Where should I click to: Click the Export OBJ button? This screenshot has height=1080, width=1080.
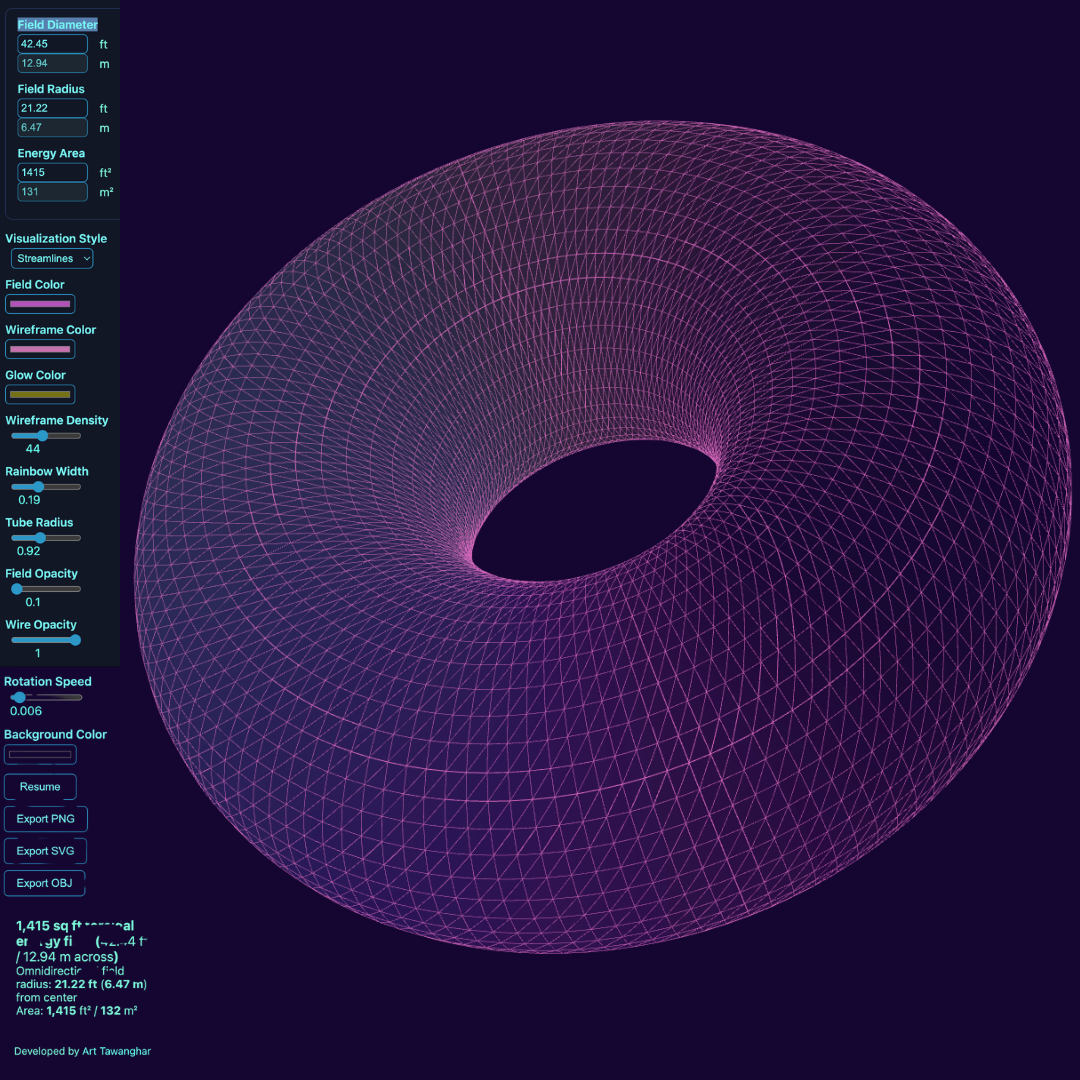[44, 883]
